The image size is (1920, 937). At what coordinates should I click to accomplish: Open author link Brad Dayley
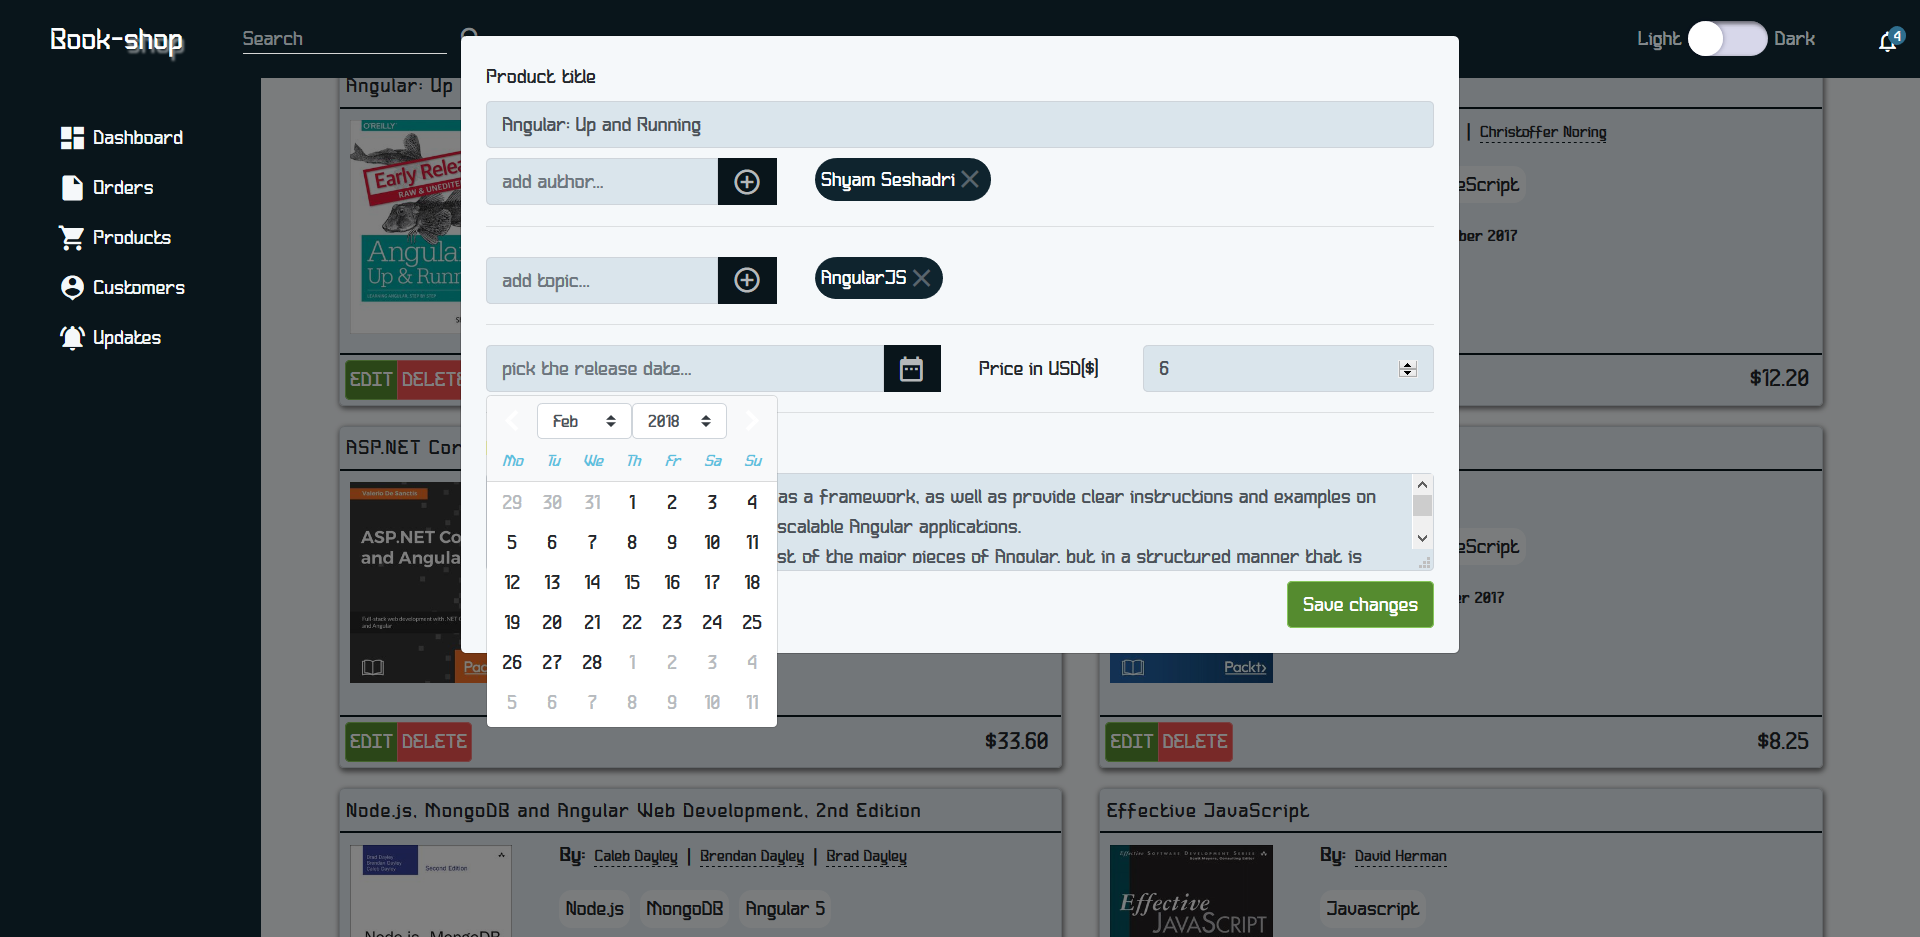[866, 856]
